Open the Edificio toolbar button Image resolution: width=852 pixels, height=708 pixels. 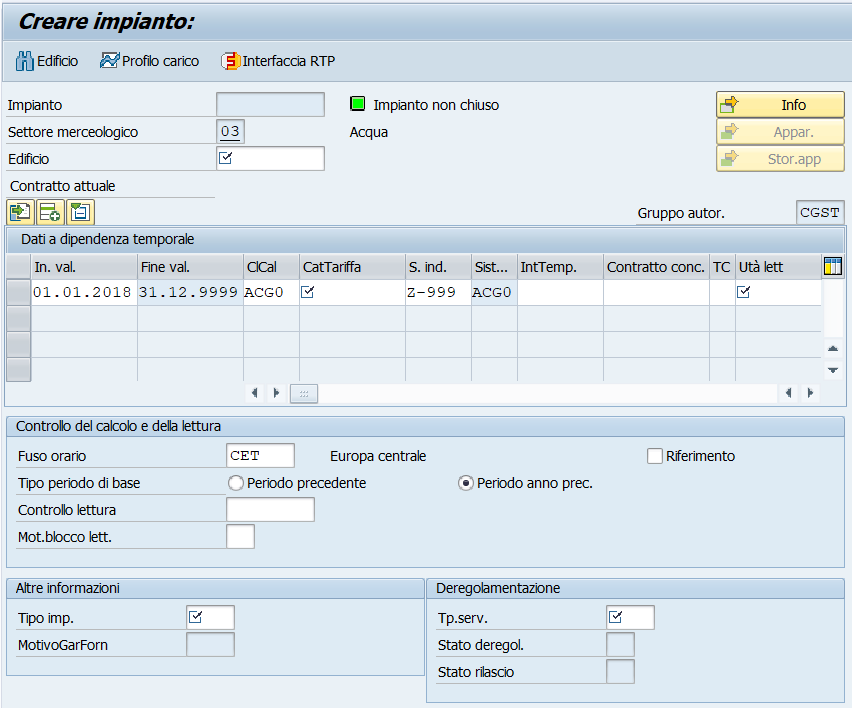pyautogui.click(x=47, y=61)
